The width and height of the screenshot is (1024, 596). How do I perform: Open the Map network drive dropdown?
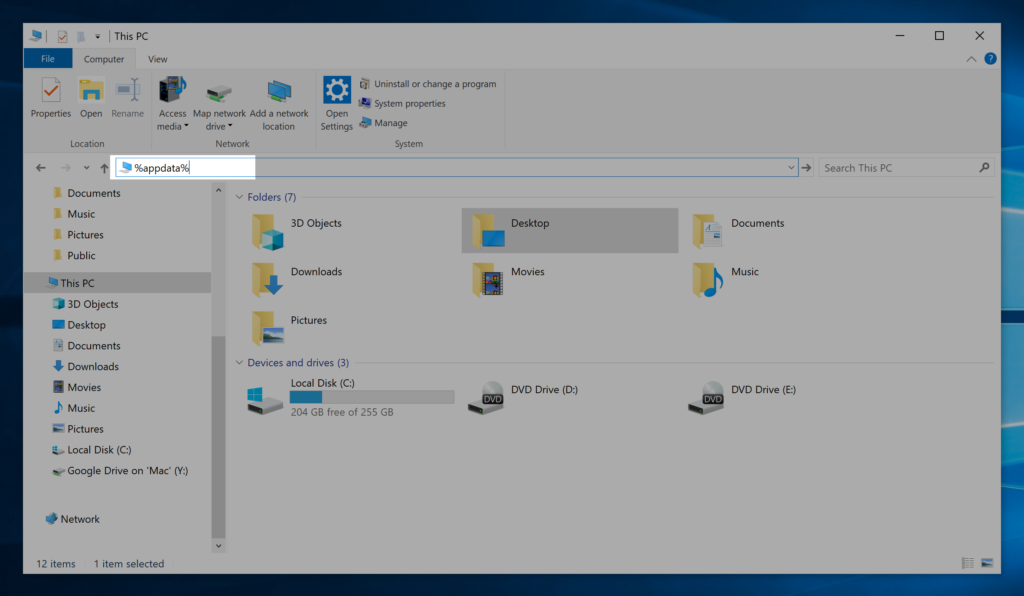(x=219, y=104)
